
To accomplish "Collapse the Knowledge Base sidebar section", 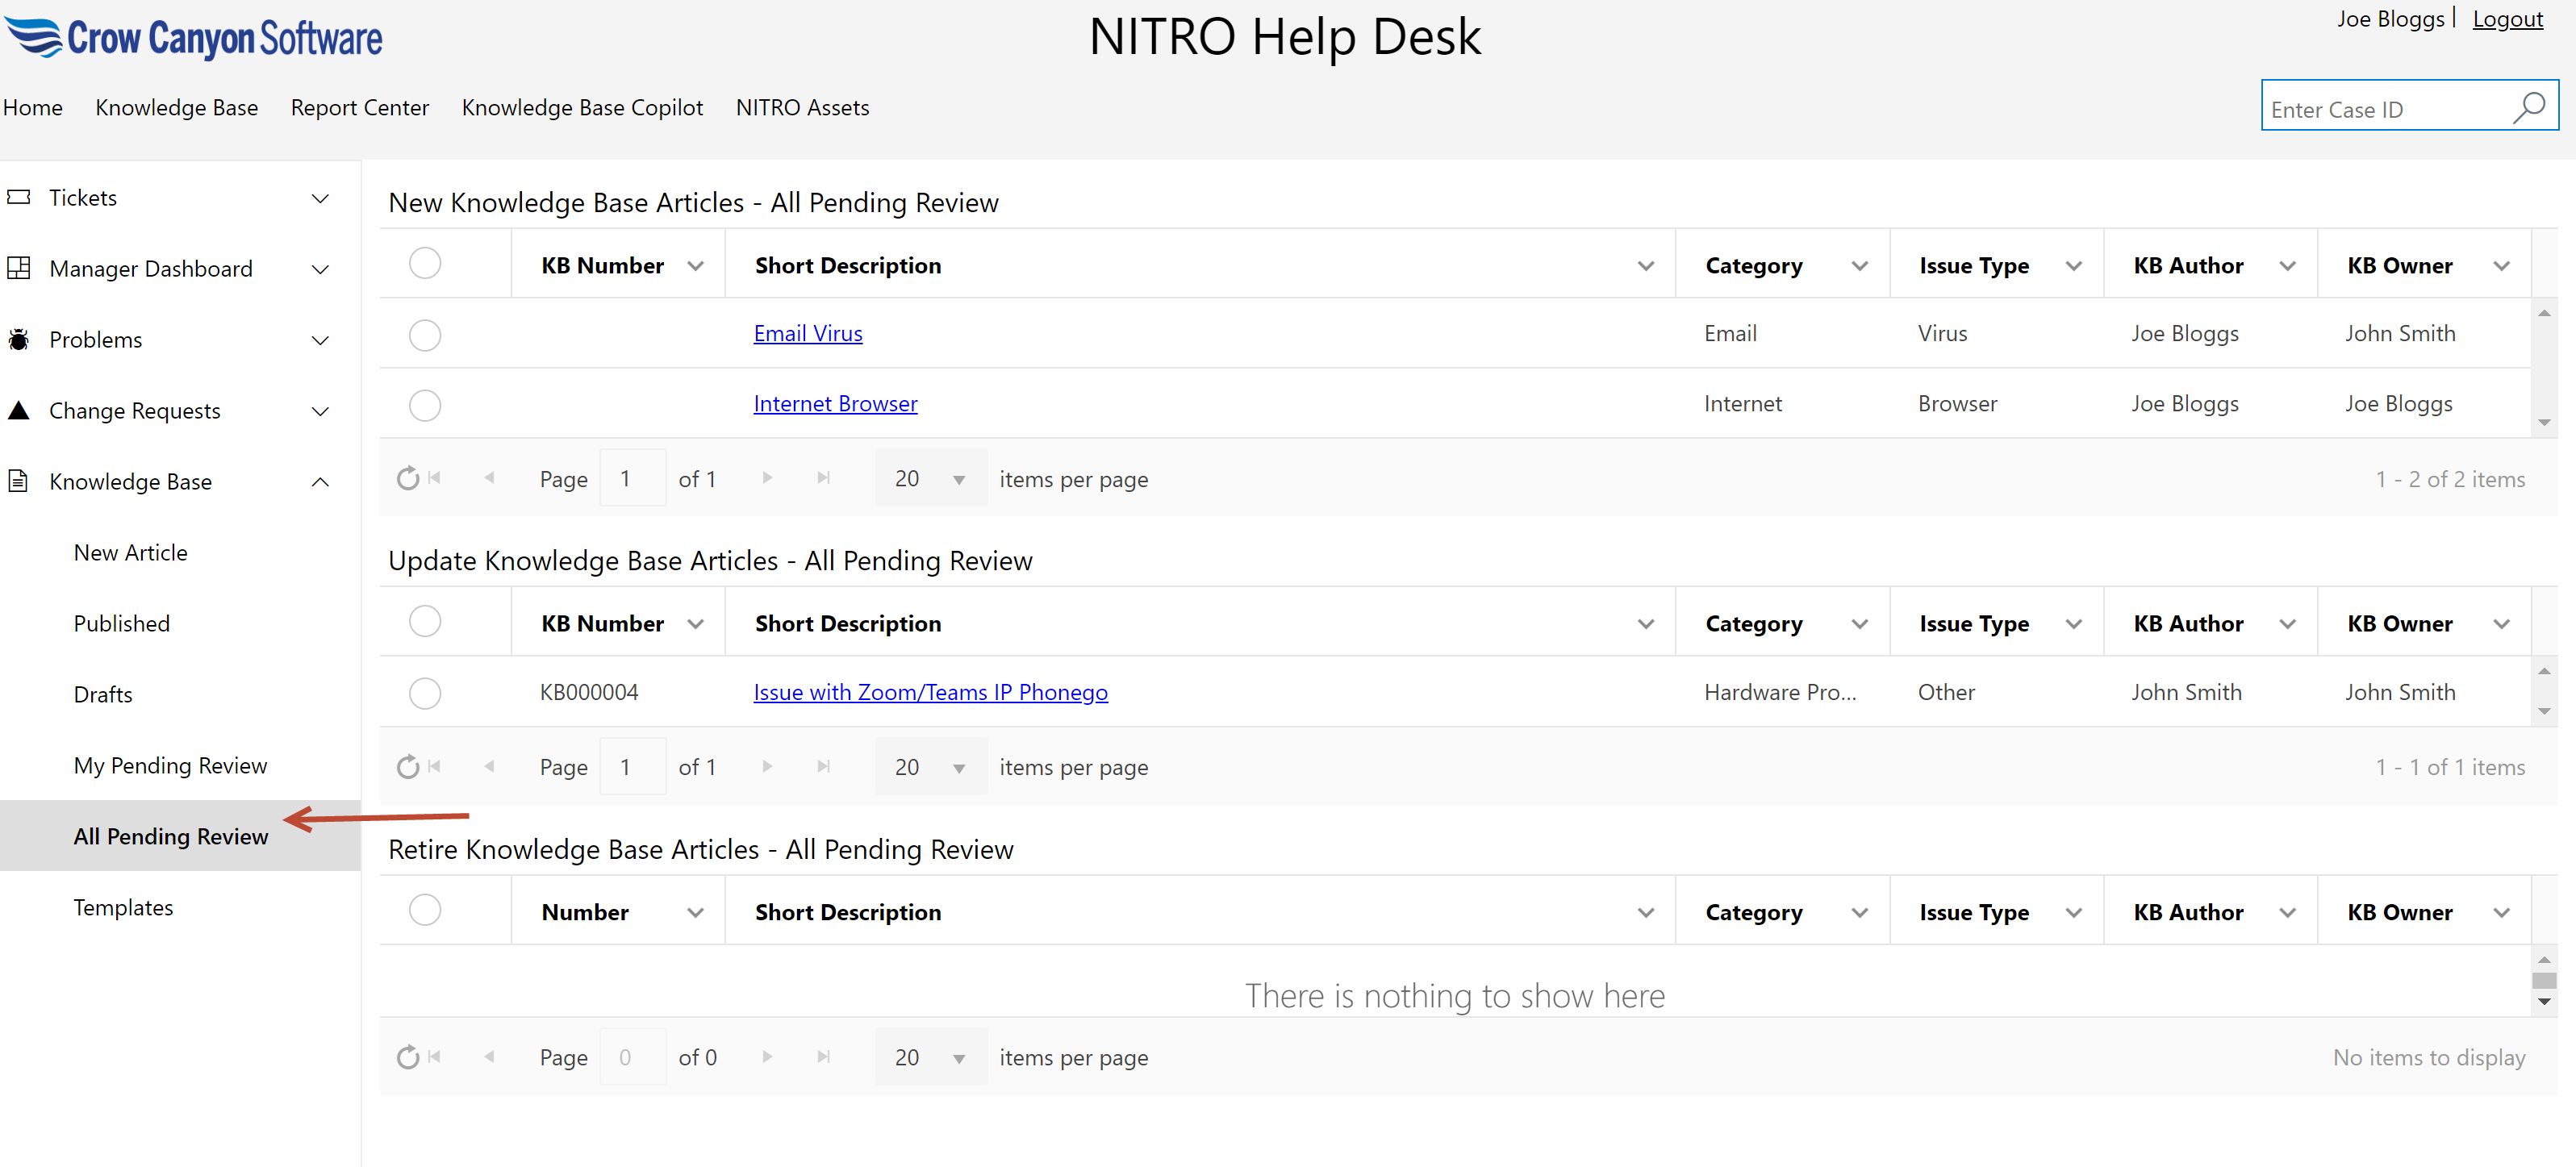I will pyautogui.click(x=320, y=482).
